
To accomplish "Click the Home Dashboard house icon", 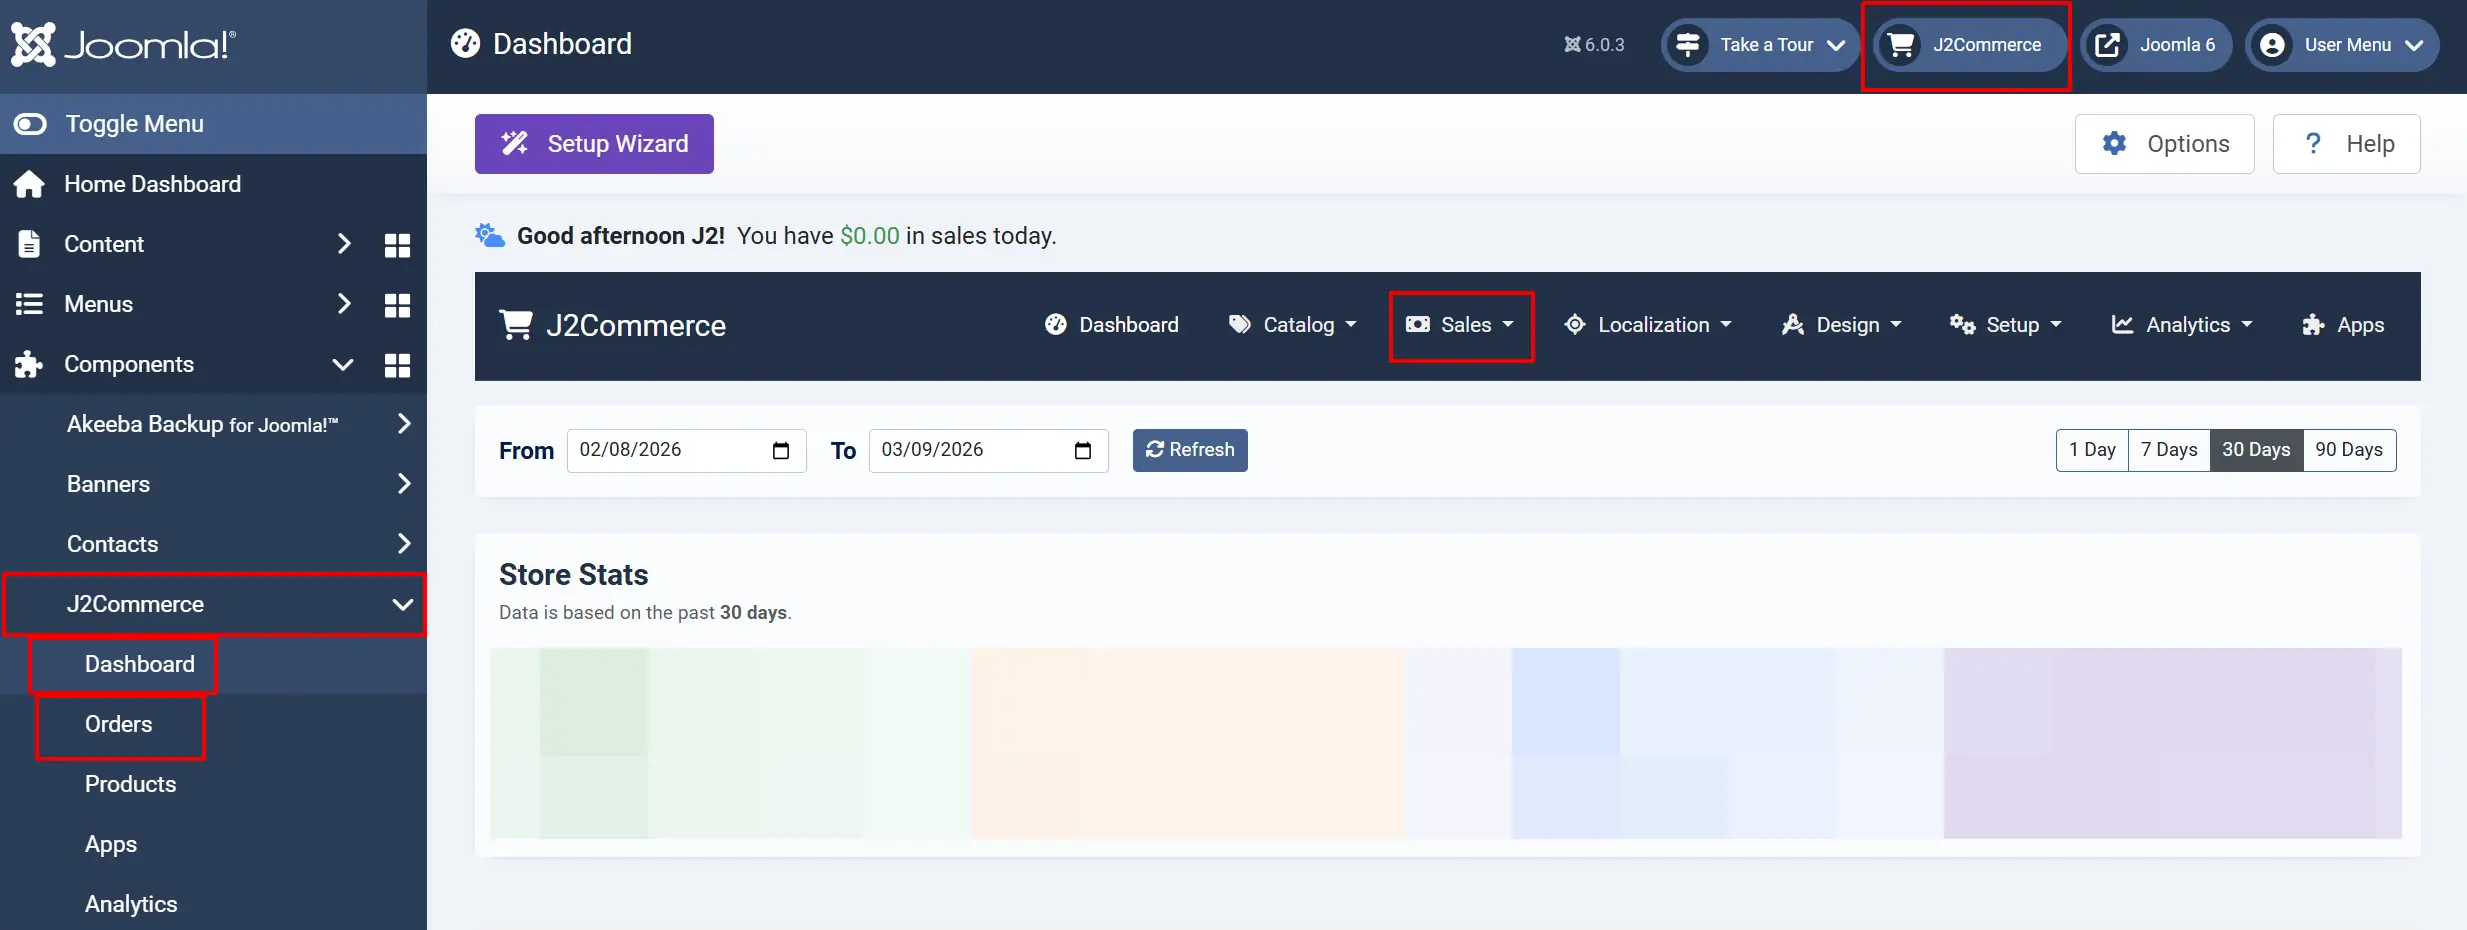I will point(29,184).
